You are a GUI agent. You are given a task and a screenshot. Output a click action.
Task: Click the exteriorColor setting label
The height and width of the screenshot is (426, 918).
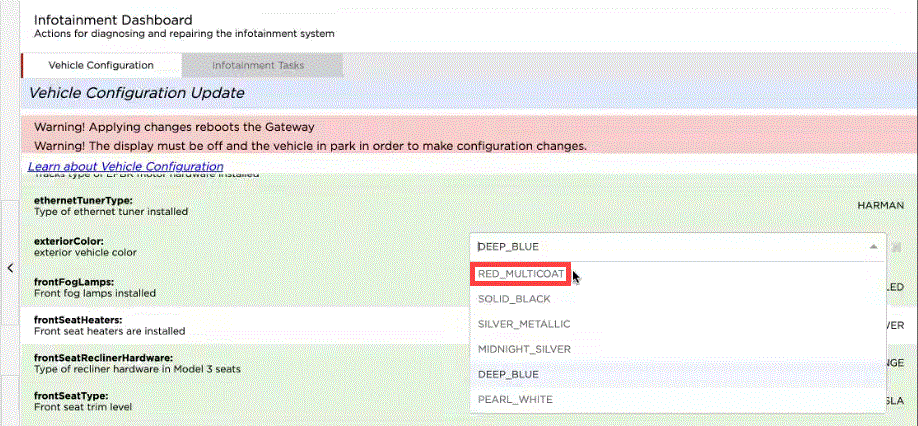coord(68,241)
